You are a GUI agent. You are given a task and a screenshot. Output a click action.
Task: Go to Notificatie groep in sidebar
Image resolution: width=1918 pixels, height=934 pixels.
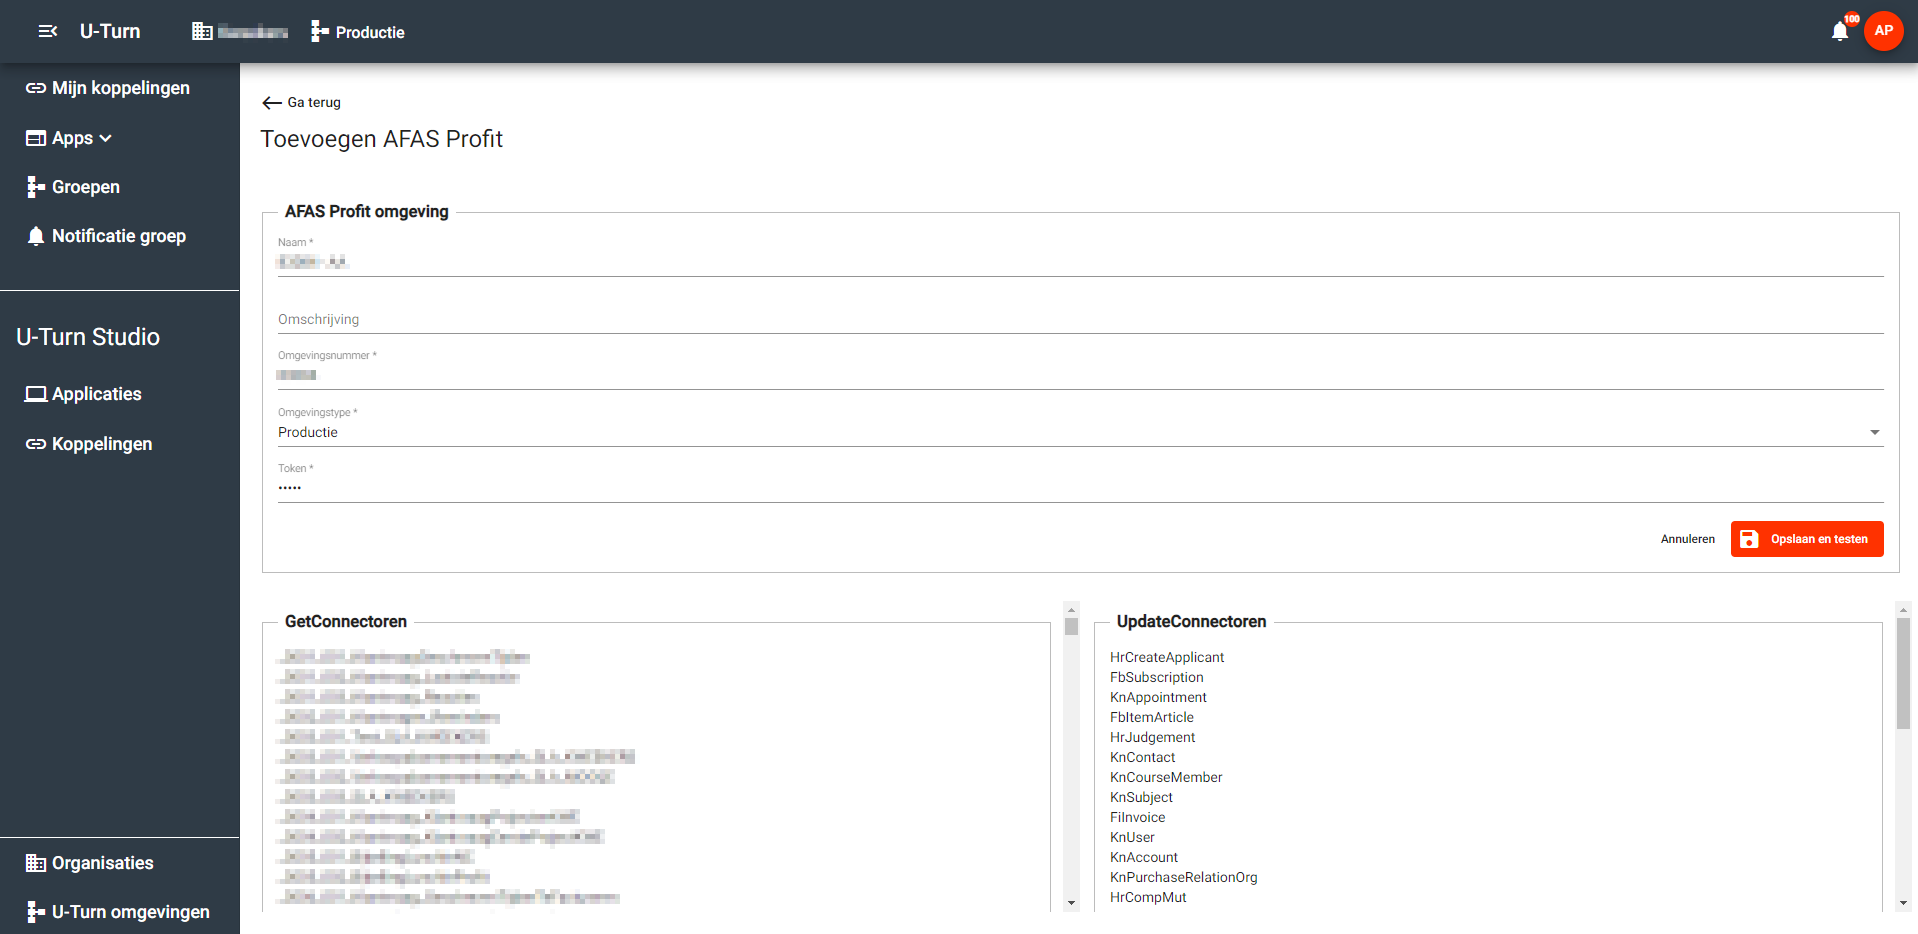(x=118, y=236)
